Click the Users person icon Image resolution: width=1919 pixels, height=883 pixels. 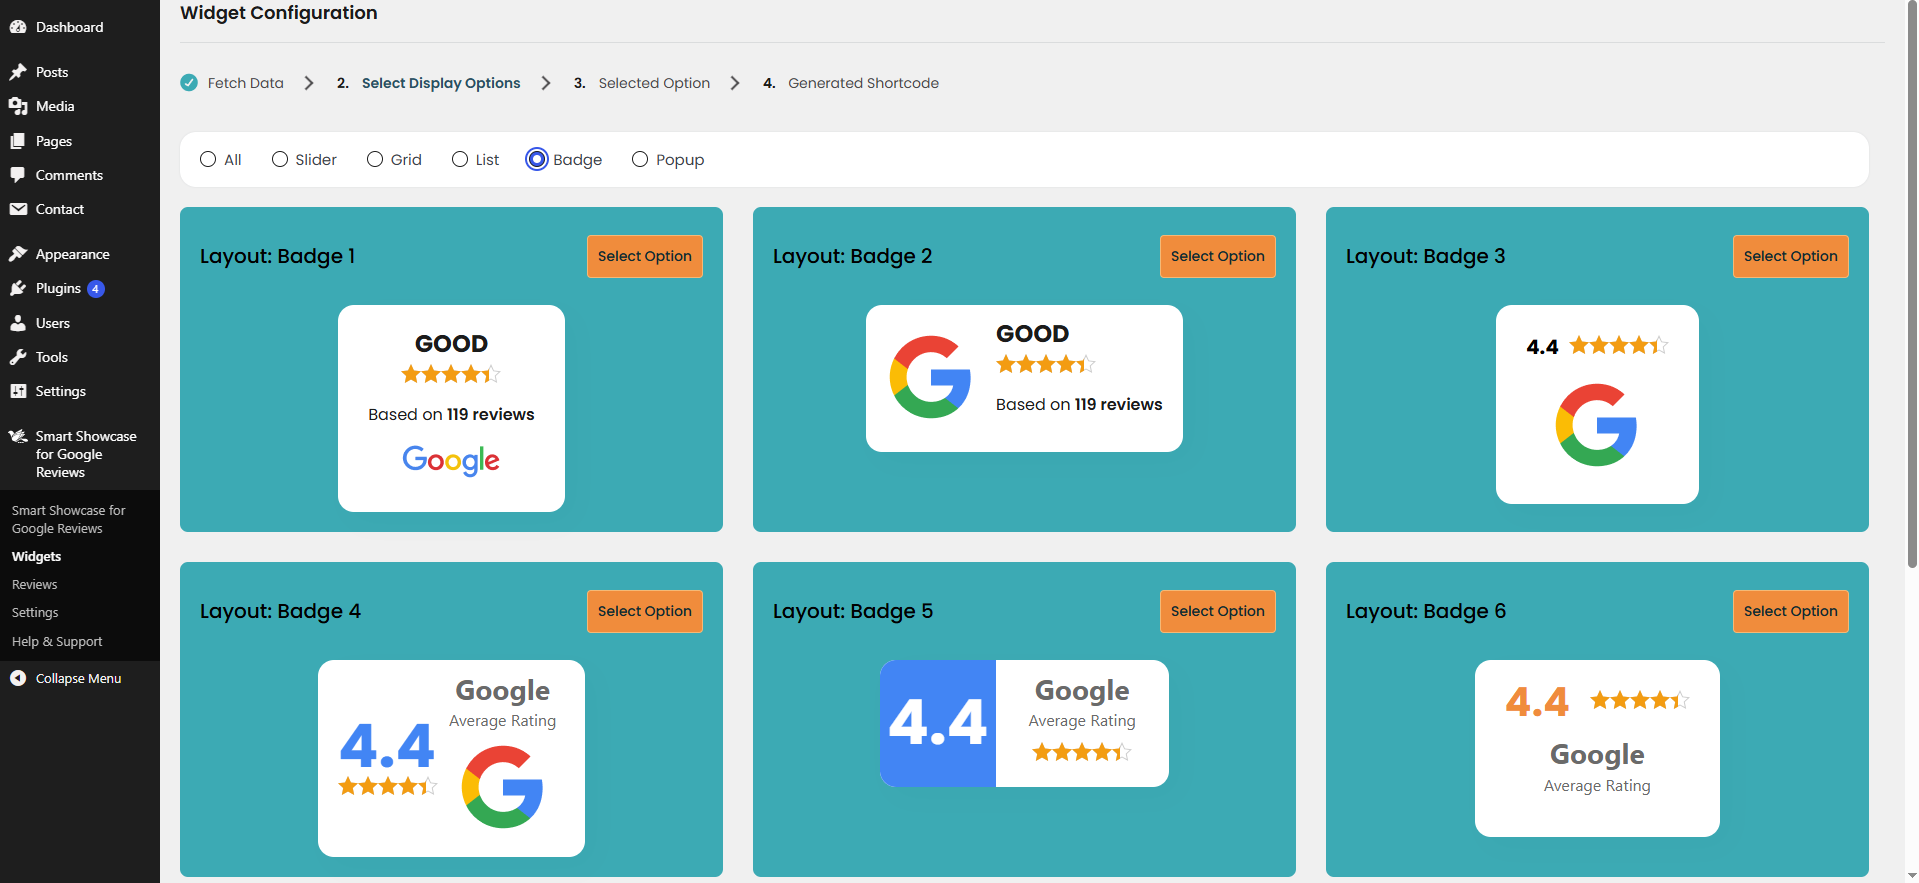18,323
